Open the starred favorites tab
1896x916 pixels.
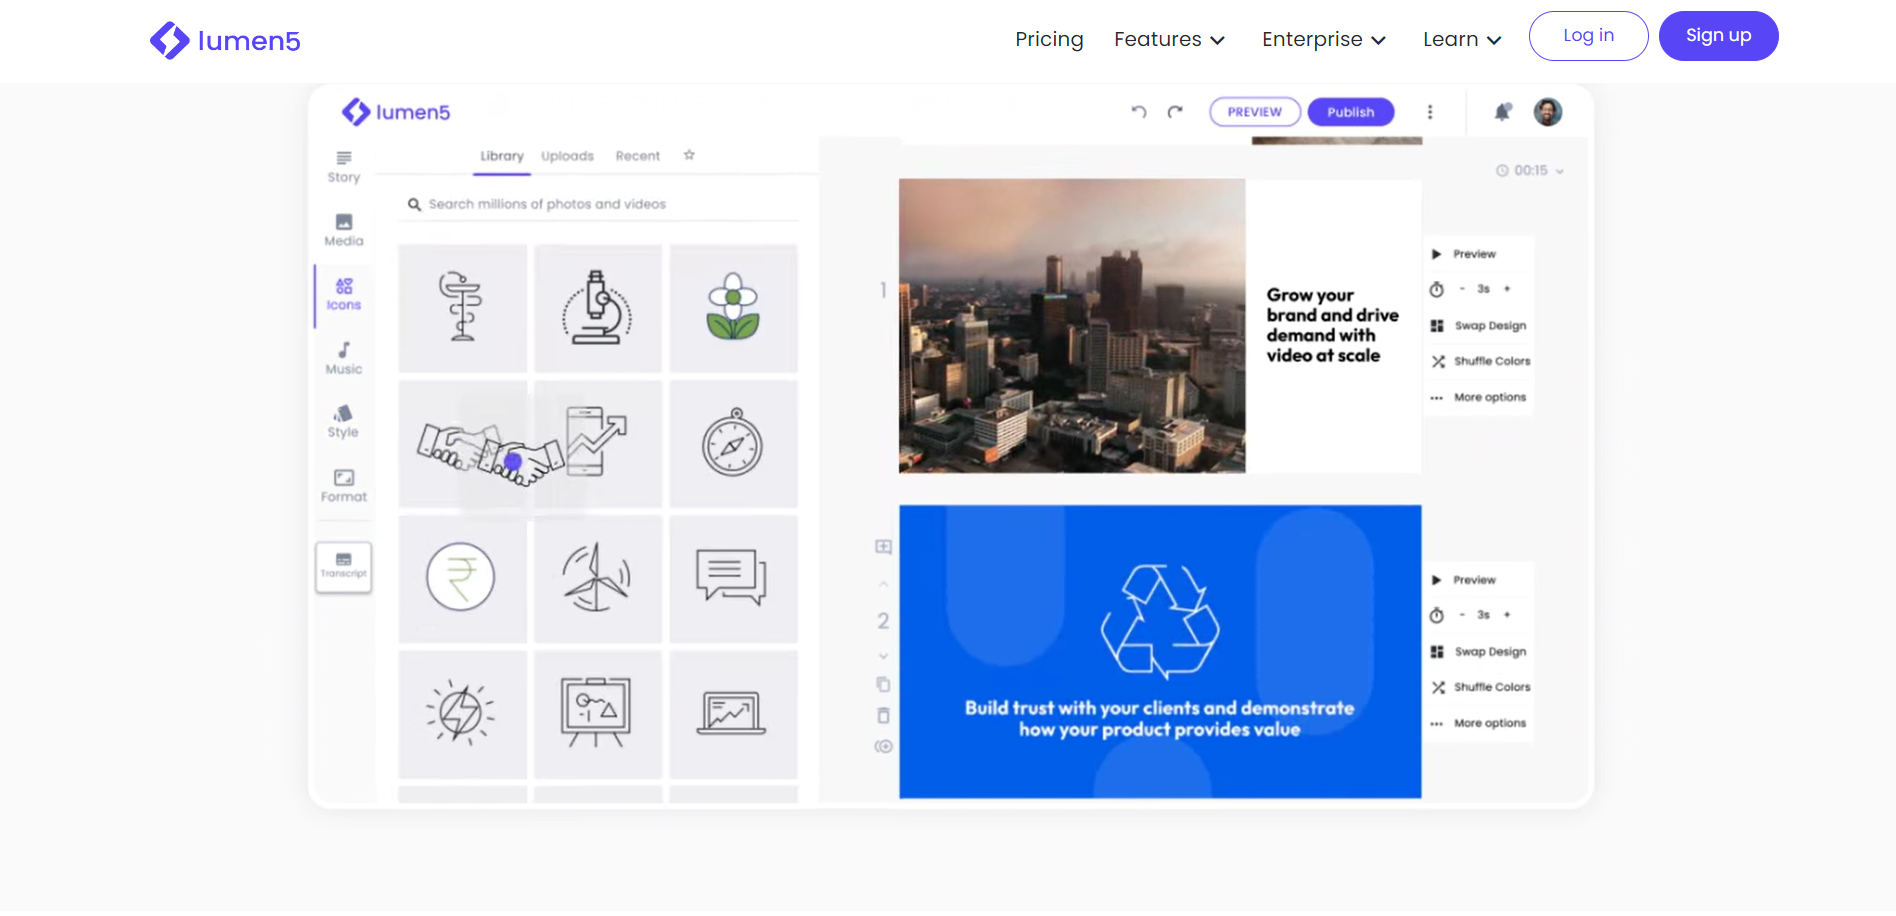689,155
